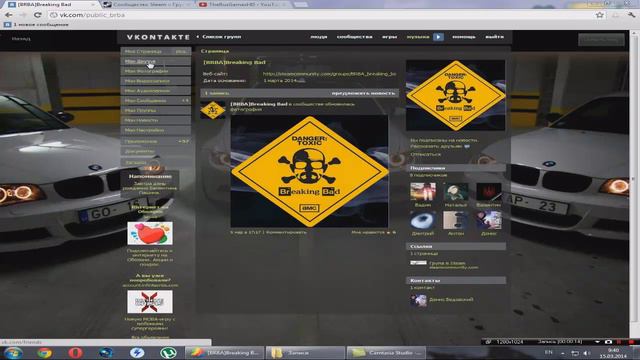Click 'Отписаться' to unsubscribe
640x360 pixels.
pos(425,154)
